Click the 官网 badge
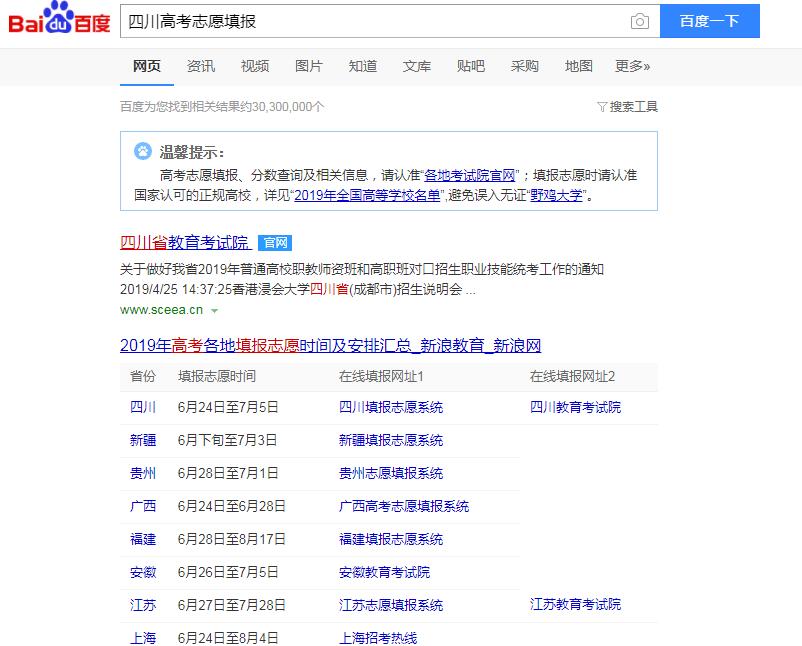Image resolution: width=802 pixels, height=646 pixels. coord(275,243)
